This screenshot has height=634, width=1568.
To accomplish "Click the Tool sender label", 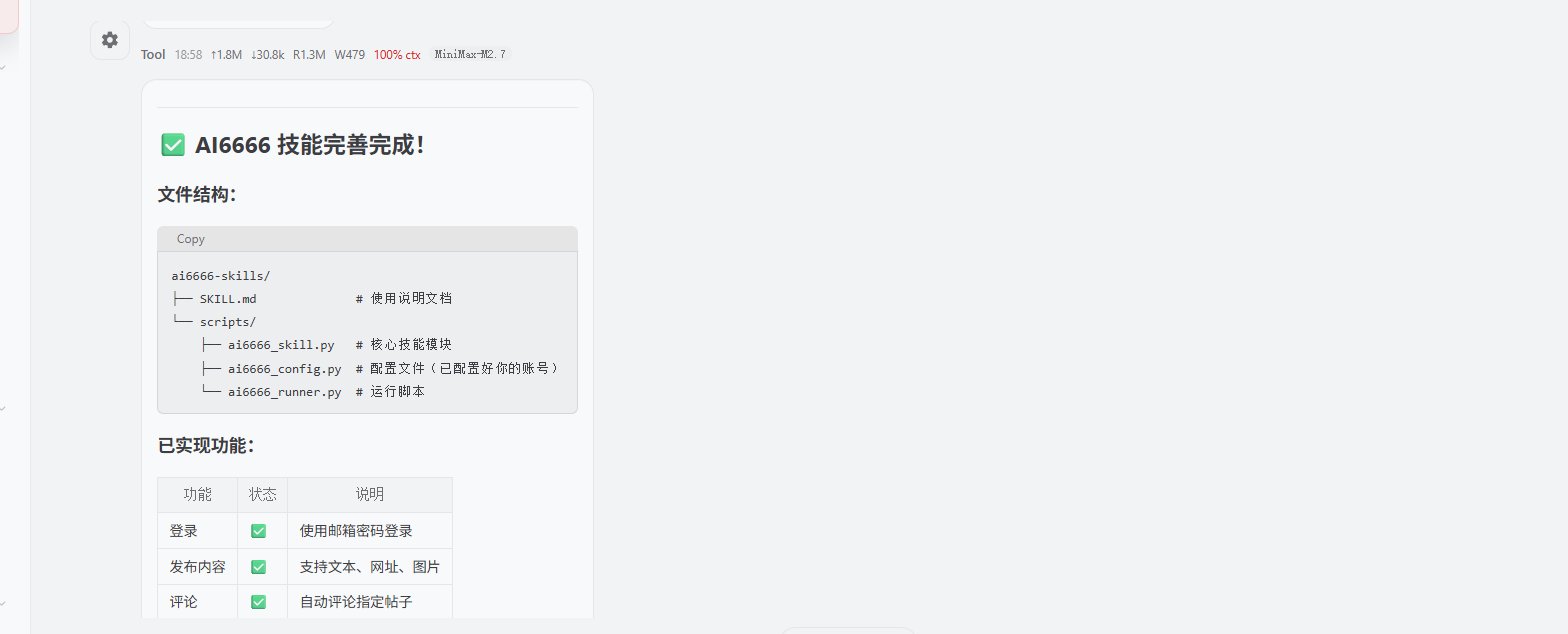I will point(153,55).
